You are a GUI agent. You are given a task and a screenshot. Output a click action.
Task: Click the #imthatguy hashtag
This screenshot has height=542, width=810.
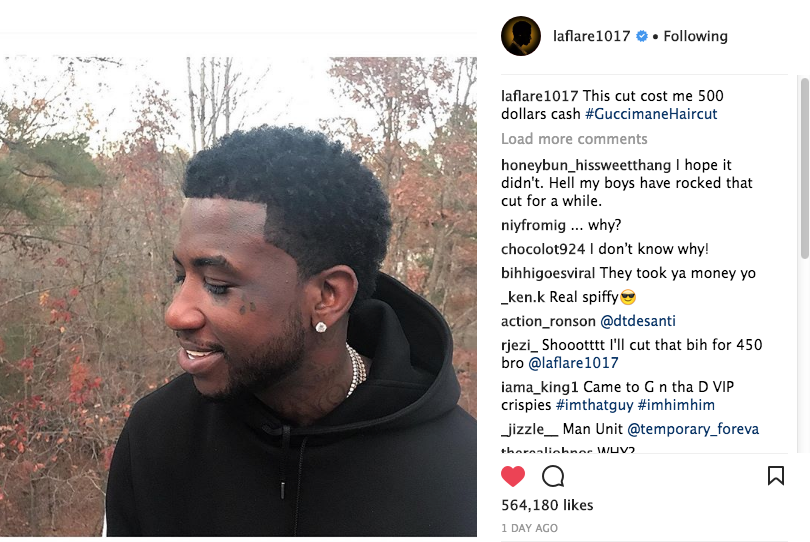pos(594,405)
